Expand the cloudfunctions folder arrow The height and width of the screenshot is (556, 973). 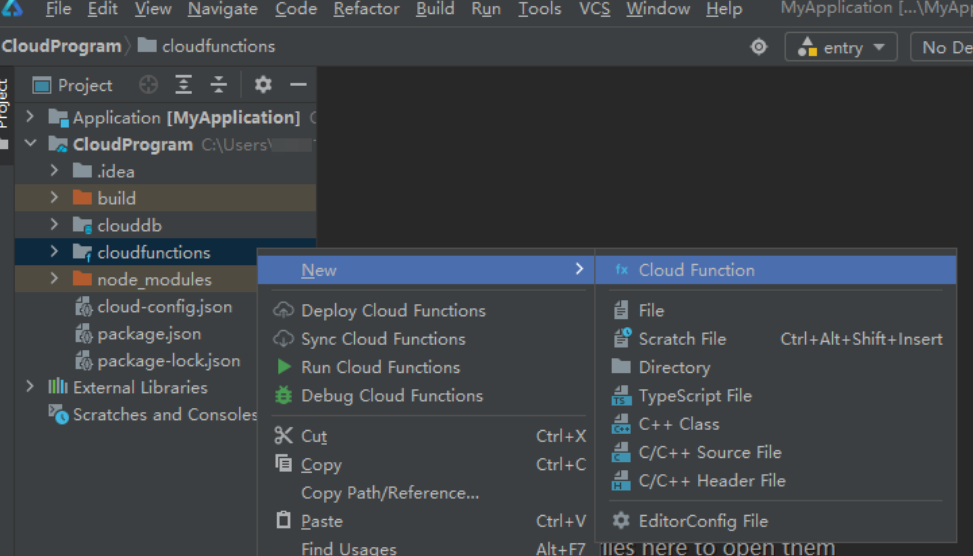click(x=55, y=252)
